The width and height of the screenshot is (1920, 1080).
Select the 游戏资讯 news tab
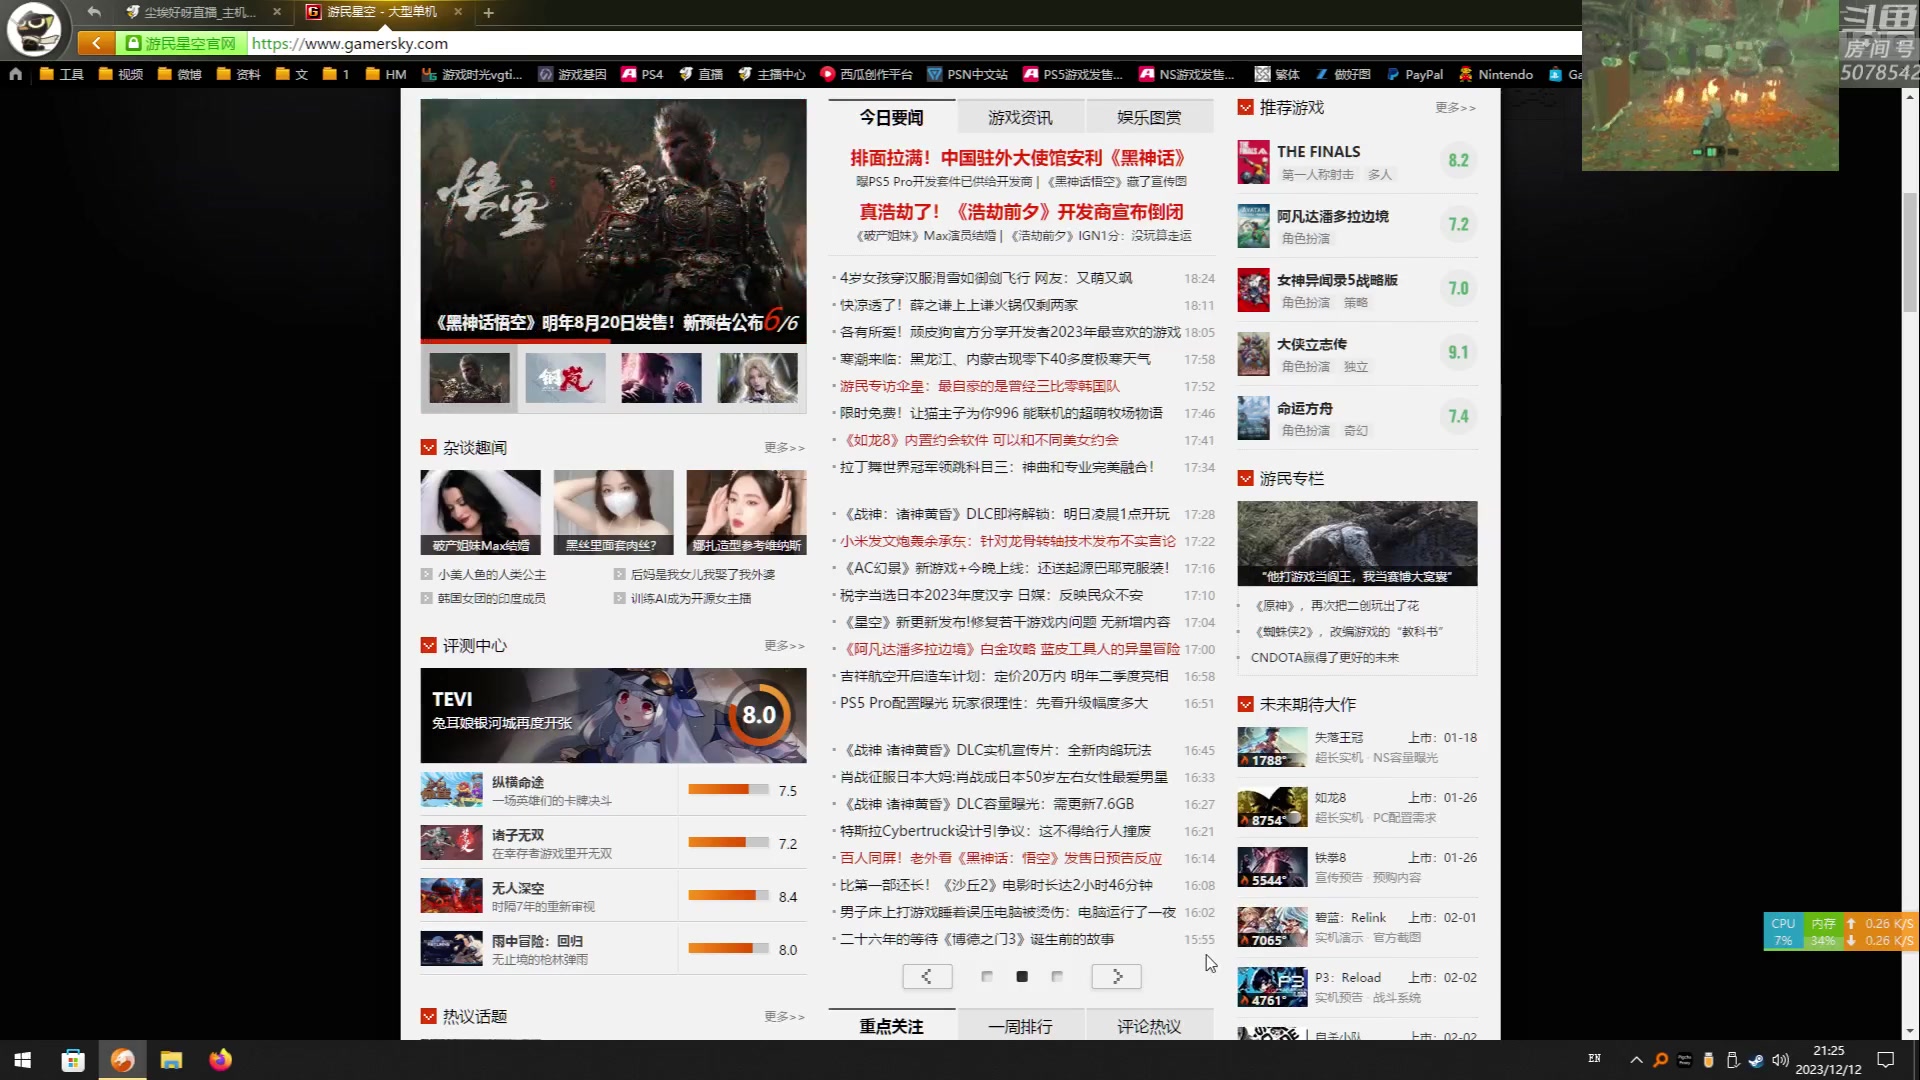(x=1020, y=117)
